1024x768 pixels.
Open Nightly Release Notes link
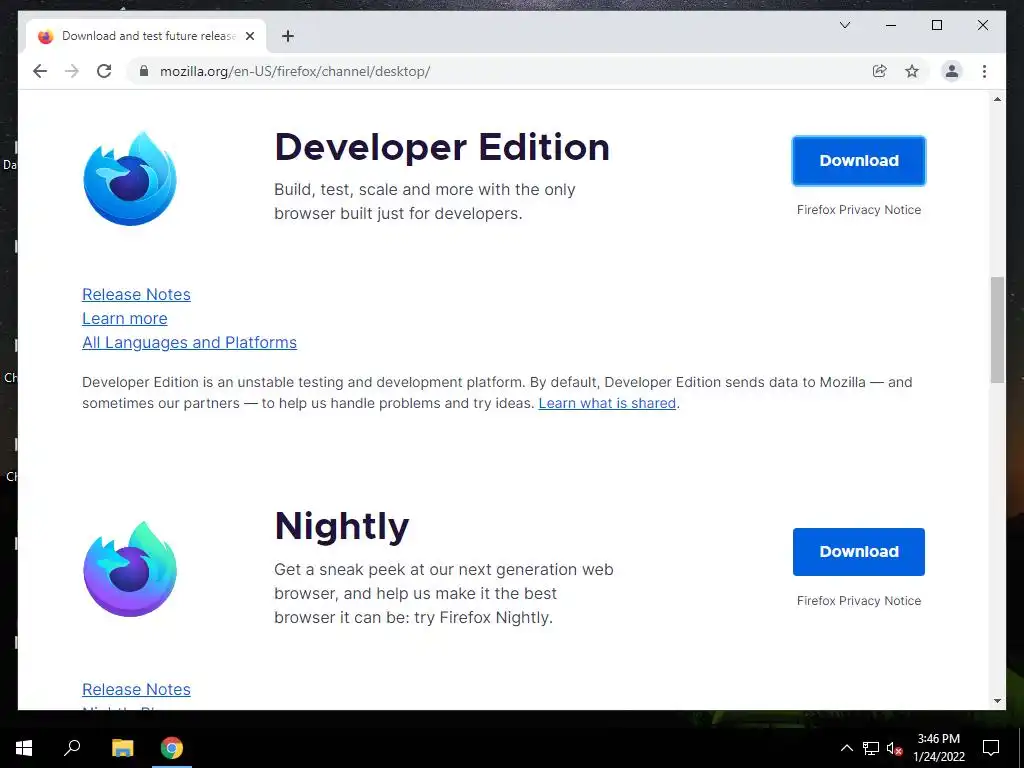136,690
